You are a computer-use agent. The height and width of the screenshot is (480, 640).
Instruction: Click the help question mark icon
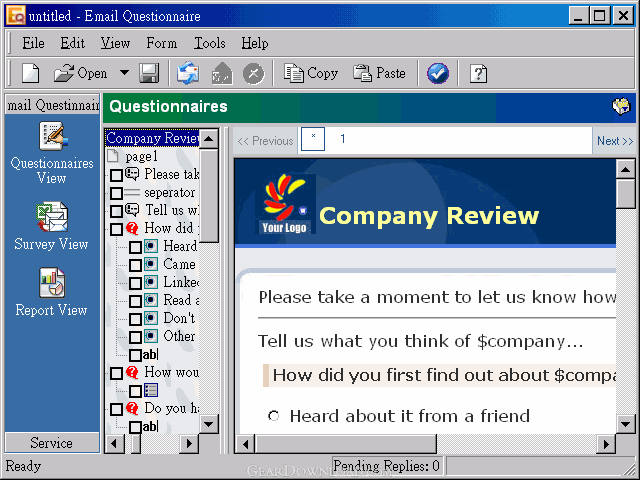coord(479,73)
